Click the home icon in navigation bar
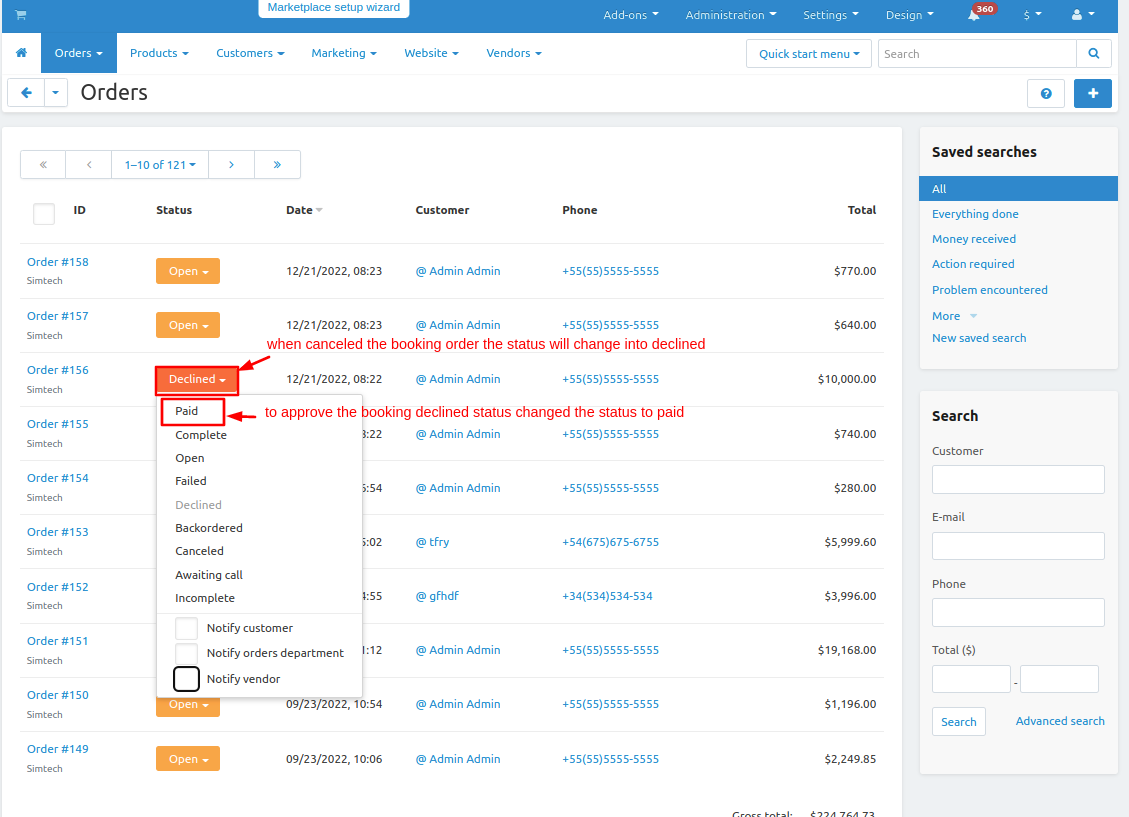This screenshot has height=817, width=1129. (x=21, y=53)
